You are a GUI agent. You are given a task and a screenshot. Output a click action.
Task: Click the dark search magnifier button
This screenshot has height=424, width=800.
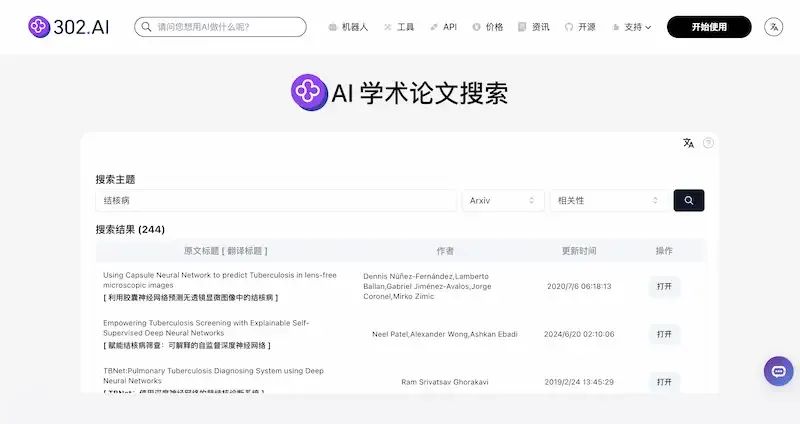pyautogui.click(x=689, y=201)
